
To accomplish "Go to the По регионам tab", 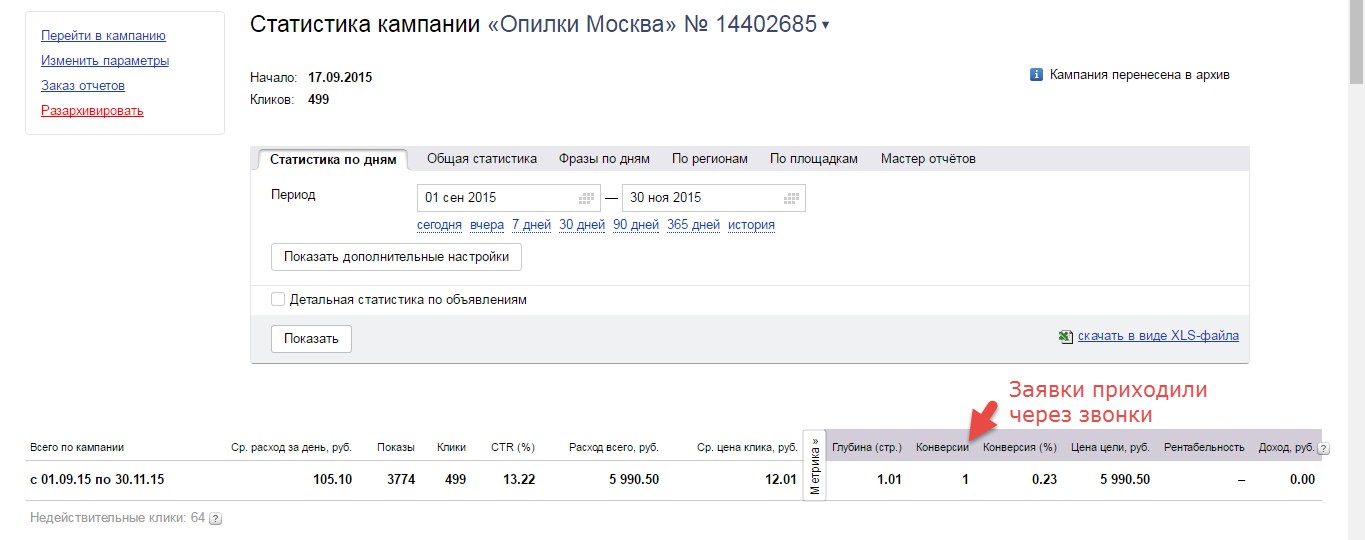I will tap(710, 159).
